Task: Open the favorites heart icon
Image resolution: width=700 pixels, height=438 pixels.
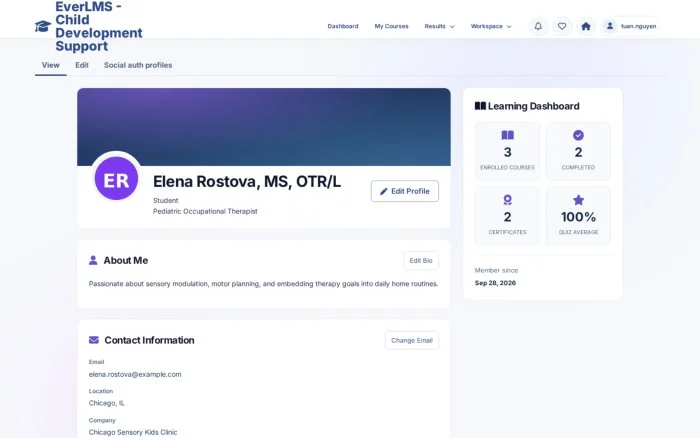Action: click(562, 26)
